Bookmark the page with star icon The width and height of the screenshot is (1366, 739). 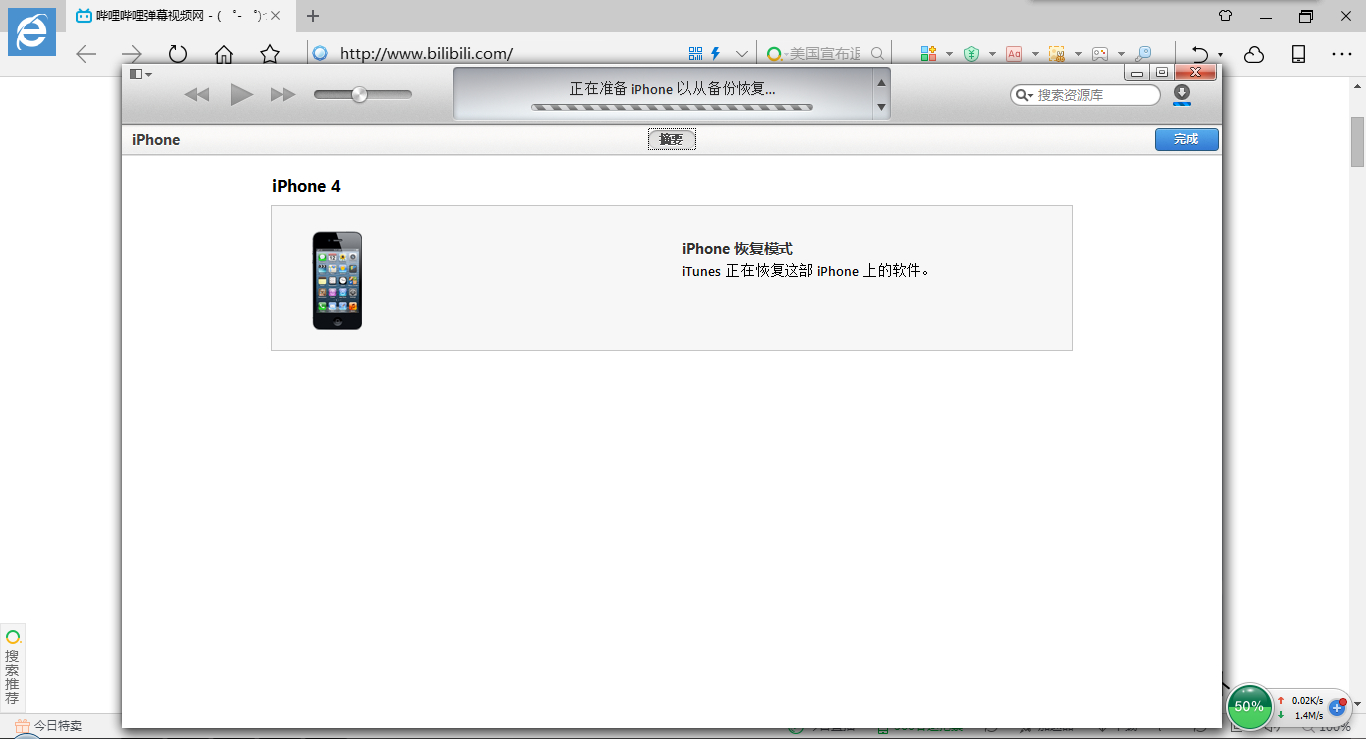click(270, 54)
